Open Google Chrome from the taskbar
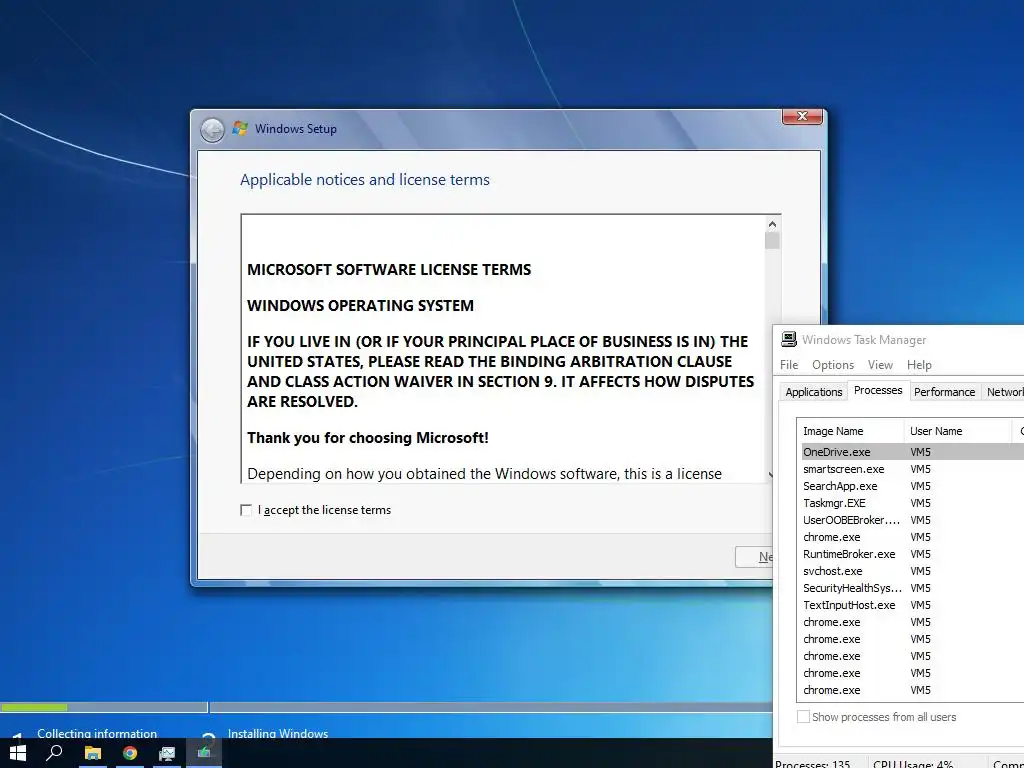The width and height of the screenshot is (1024, 768). pos(130,753)
